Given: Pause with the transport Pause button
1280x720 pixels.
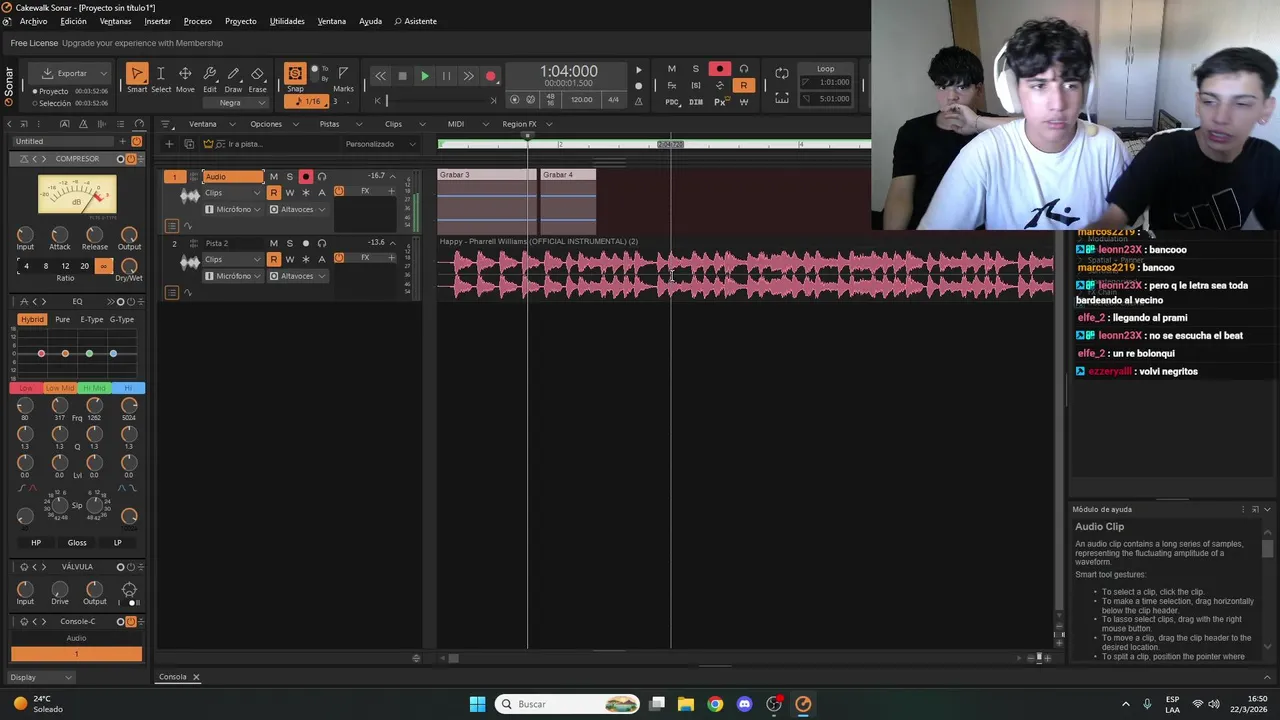Looking at the screenshot, I should [x=446, y=76].
